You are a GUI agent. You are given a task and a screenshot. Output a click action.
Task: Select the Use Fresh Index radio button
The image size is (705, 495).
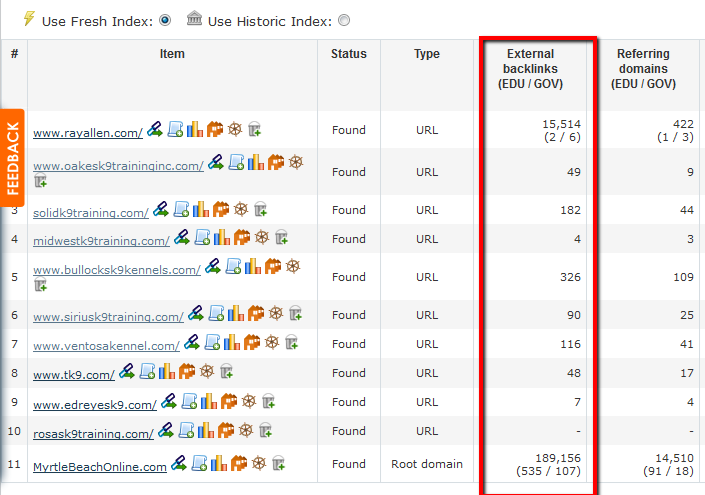pos(165,21)
